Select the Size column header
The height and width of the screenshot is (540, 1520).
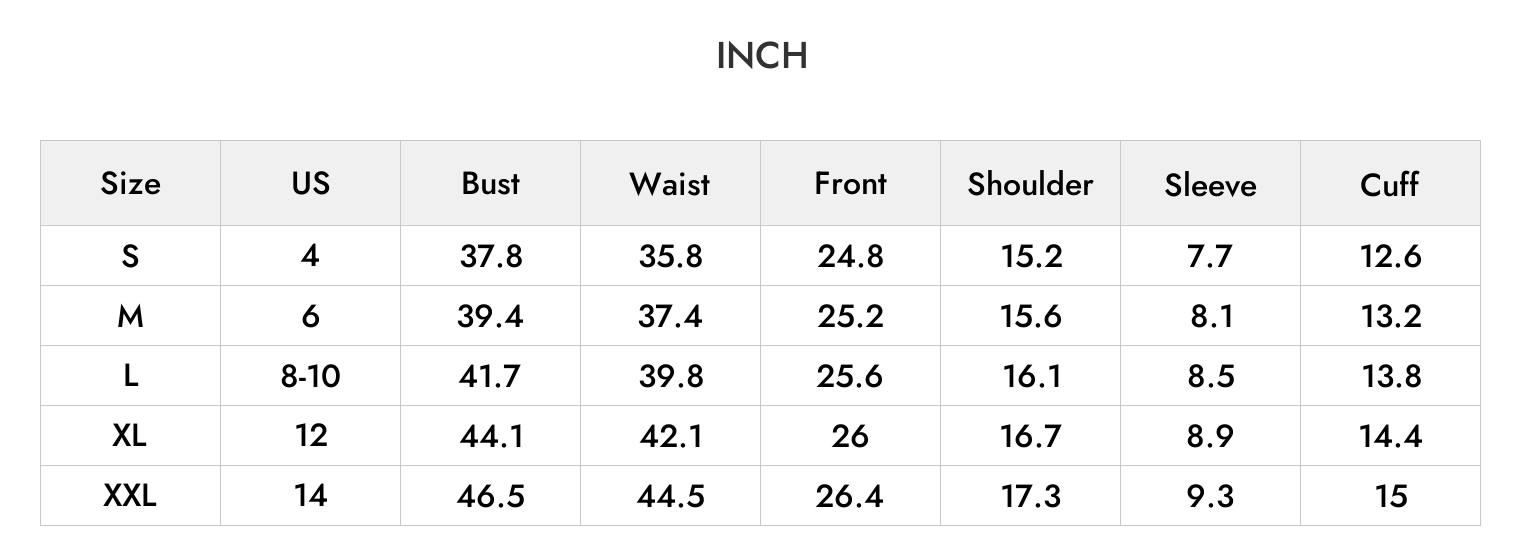pyautogui.click(x=130, y=184)
